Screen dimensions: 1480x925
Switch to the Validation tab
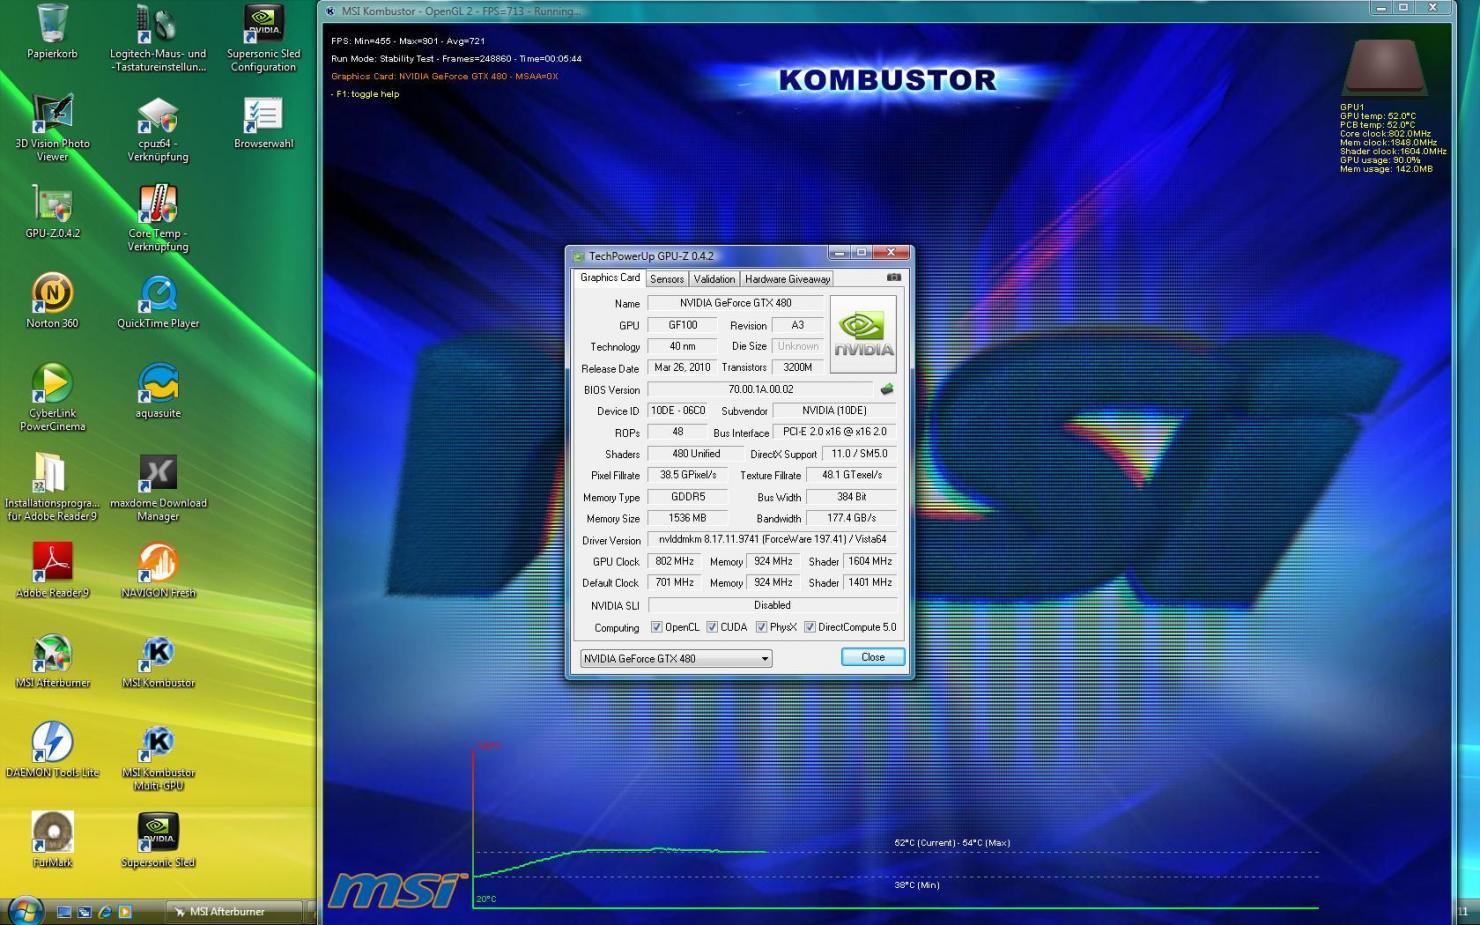pyautogui.click(x=714, y=279)
